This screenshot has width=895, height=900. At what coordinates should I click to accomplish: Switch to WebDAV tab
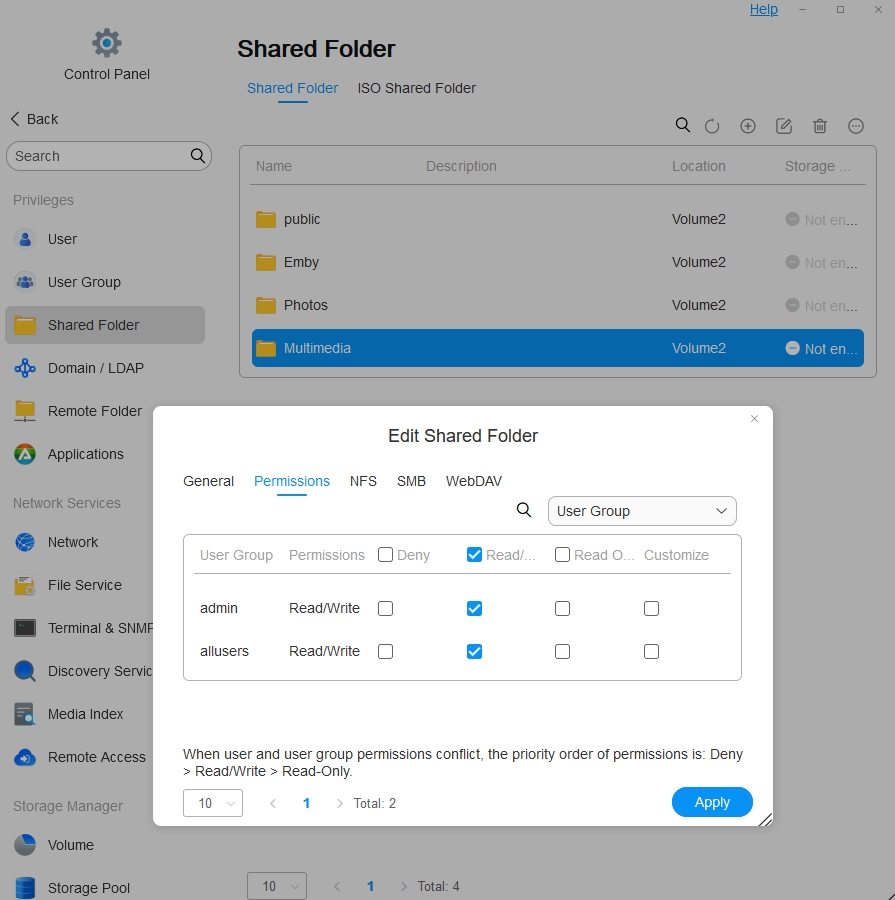click(474, 481)
